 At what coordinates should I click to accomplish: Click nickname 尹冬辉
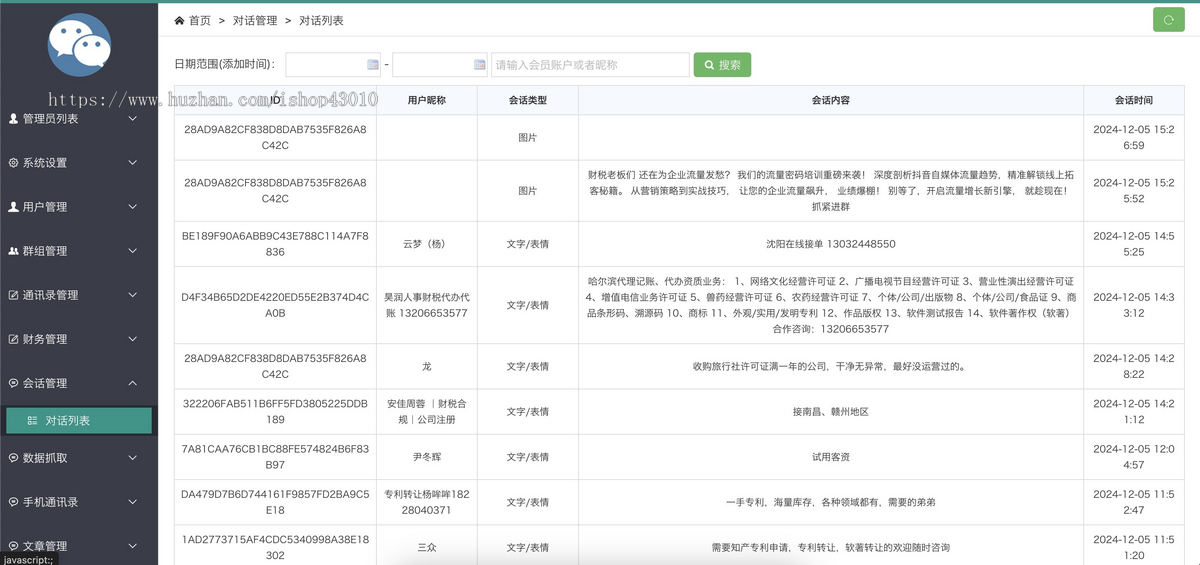point(427,457)
